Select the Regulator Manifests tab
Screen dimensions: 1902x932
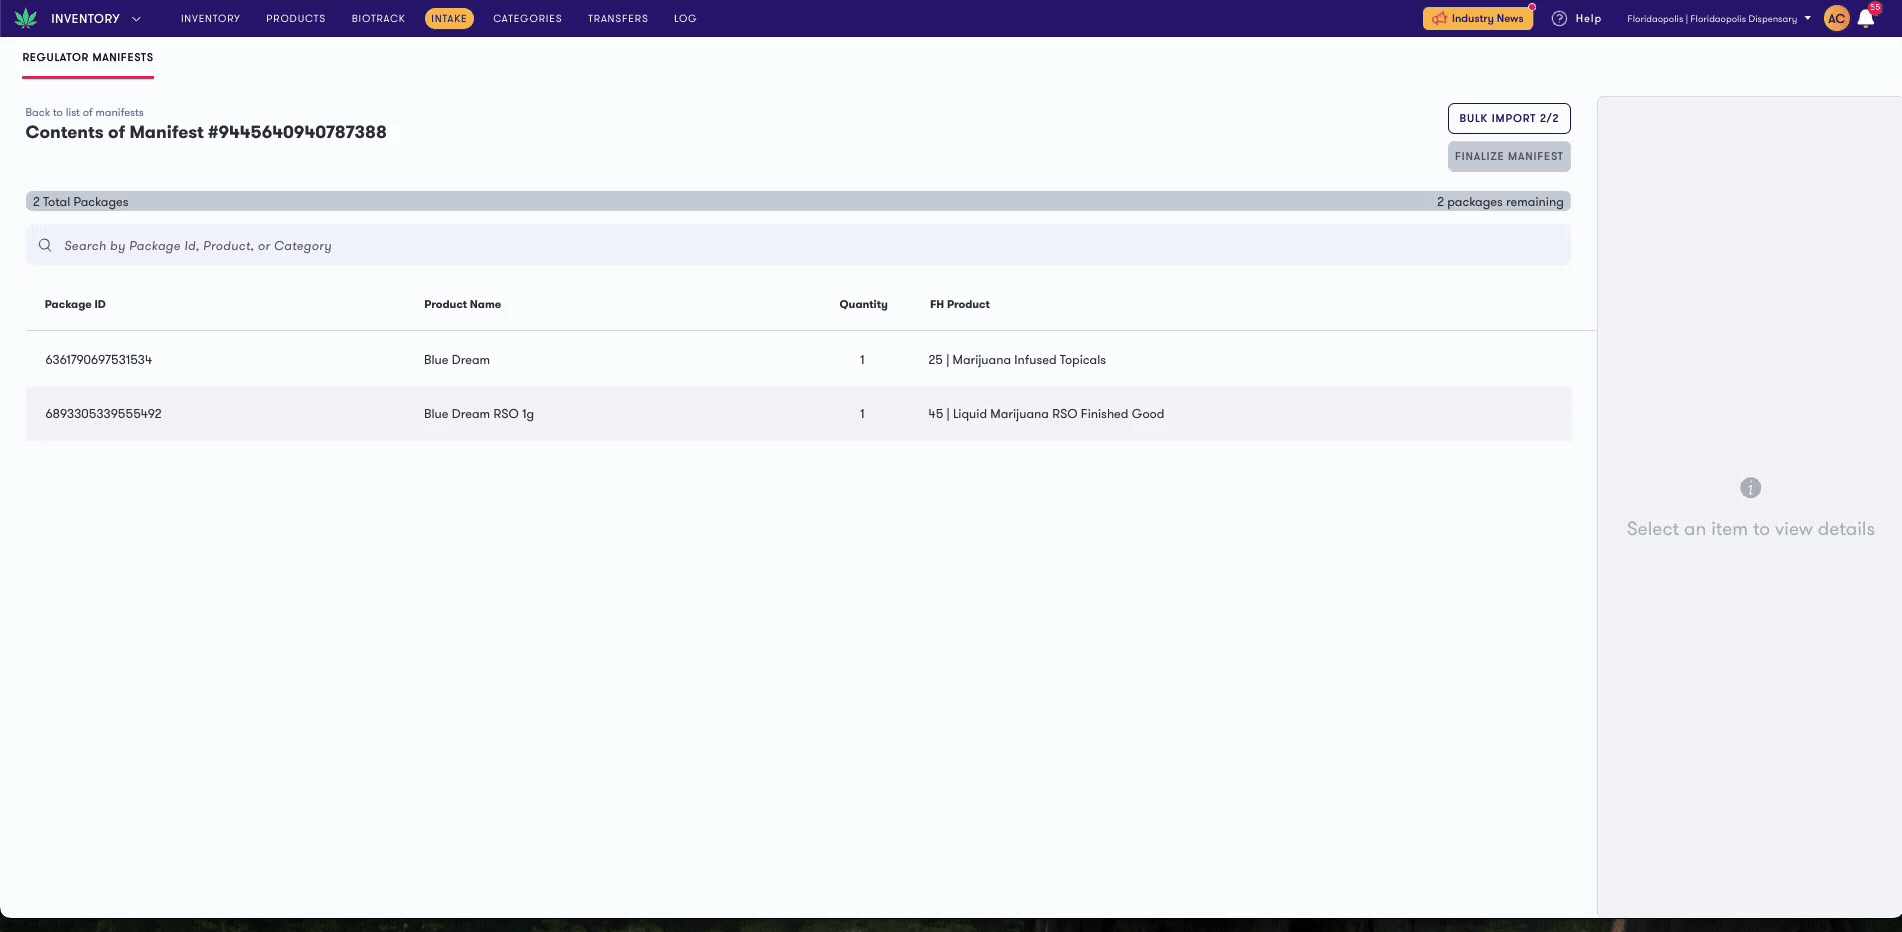click(x=88, y=58)
